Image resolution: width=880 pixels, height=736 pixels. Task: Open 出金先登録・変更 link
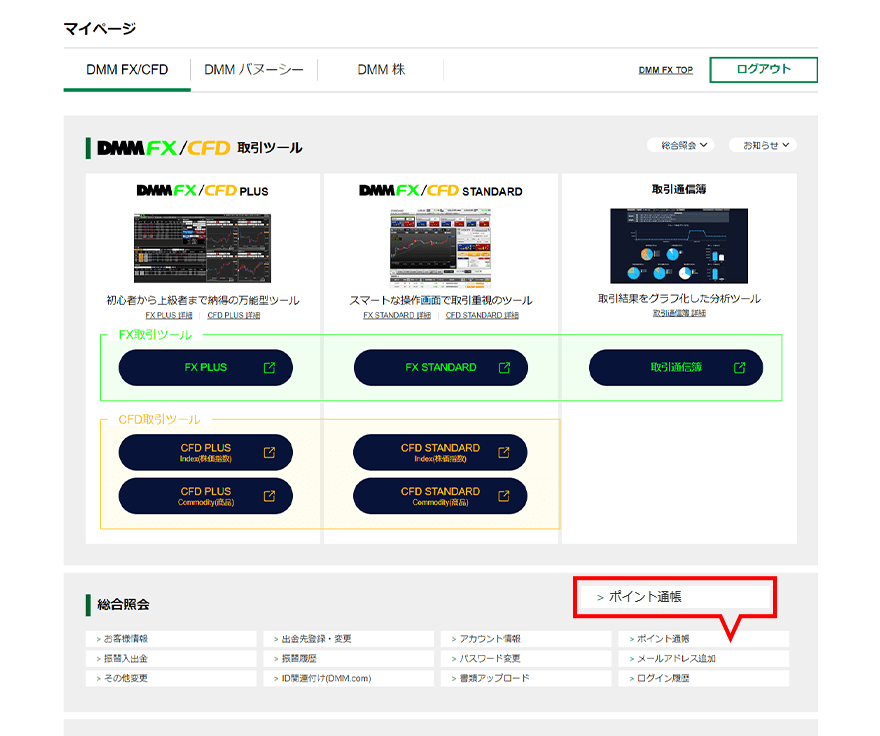pos(349,639)
